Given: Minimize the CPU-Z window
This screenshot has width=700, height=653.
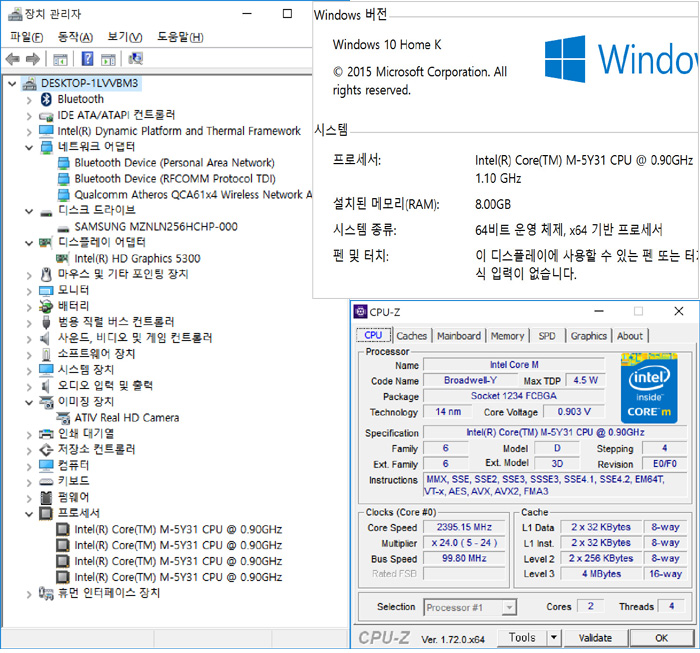Looking at the screenshot, I should coord(599,311).
